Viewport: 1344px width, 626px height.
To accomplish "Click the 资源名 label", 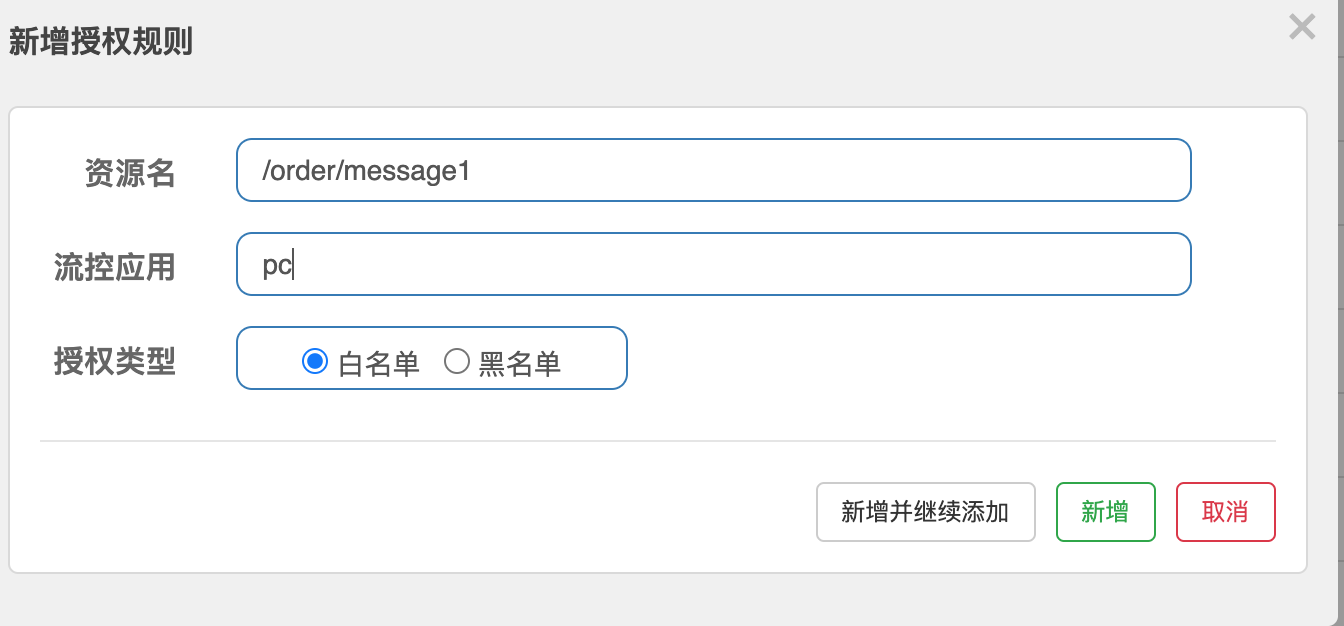I will (130, 174).
